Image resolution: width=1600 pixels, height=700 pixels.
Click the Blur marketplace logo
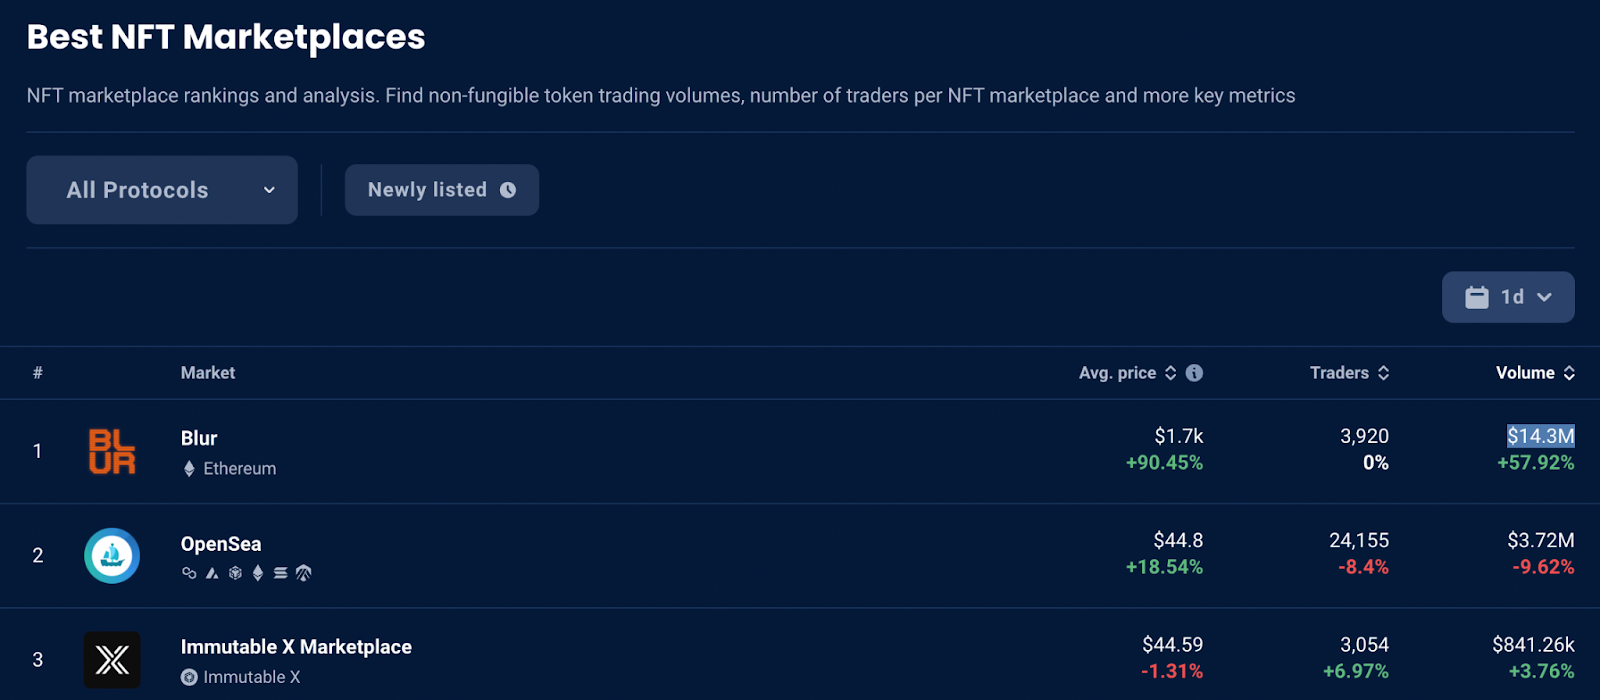click(112, 451)
